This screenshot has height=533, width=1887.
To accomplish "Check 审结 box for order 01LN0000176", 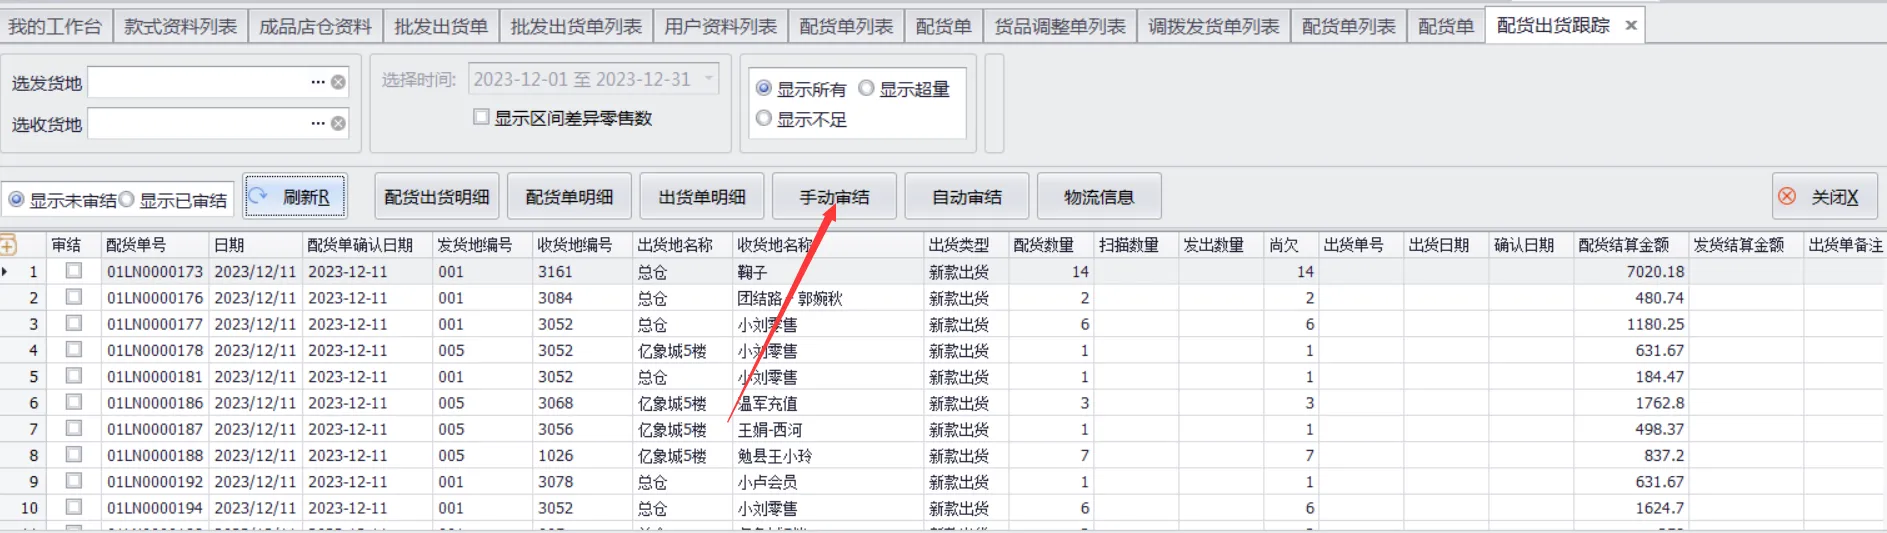I will (x=74, y=297).
